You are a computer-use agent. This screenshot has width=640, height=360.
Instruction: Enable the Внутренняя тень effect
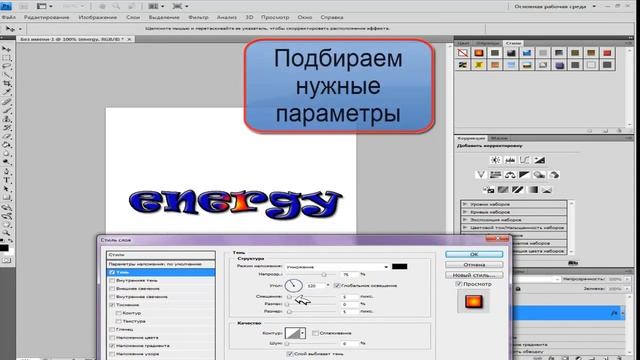click(112, 281)
